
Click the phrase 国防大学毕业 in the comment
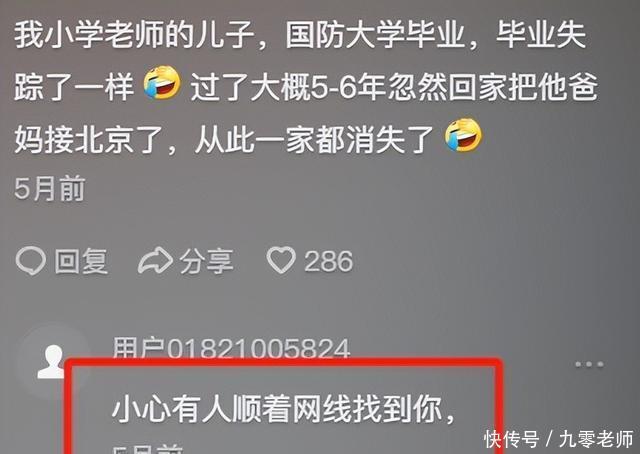[x=376, y=34]
